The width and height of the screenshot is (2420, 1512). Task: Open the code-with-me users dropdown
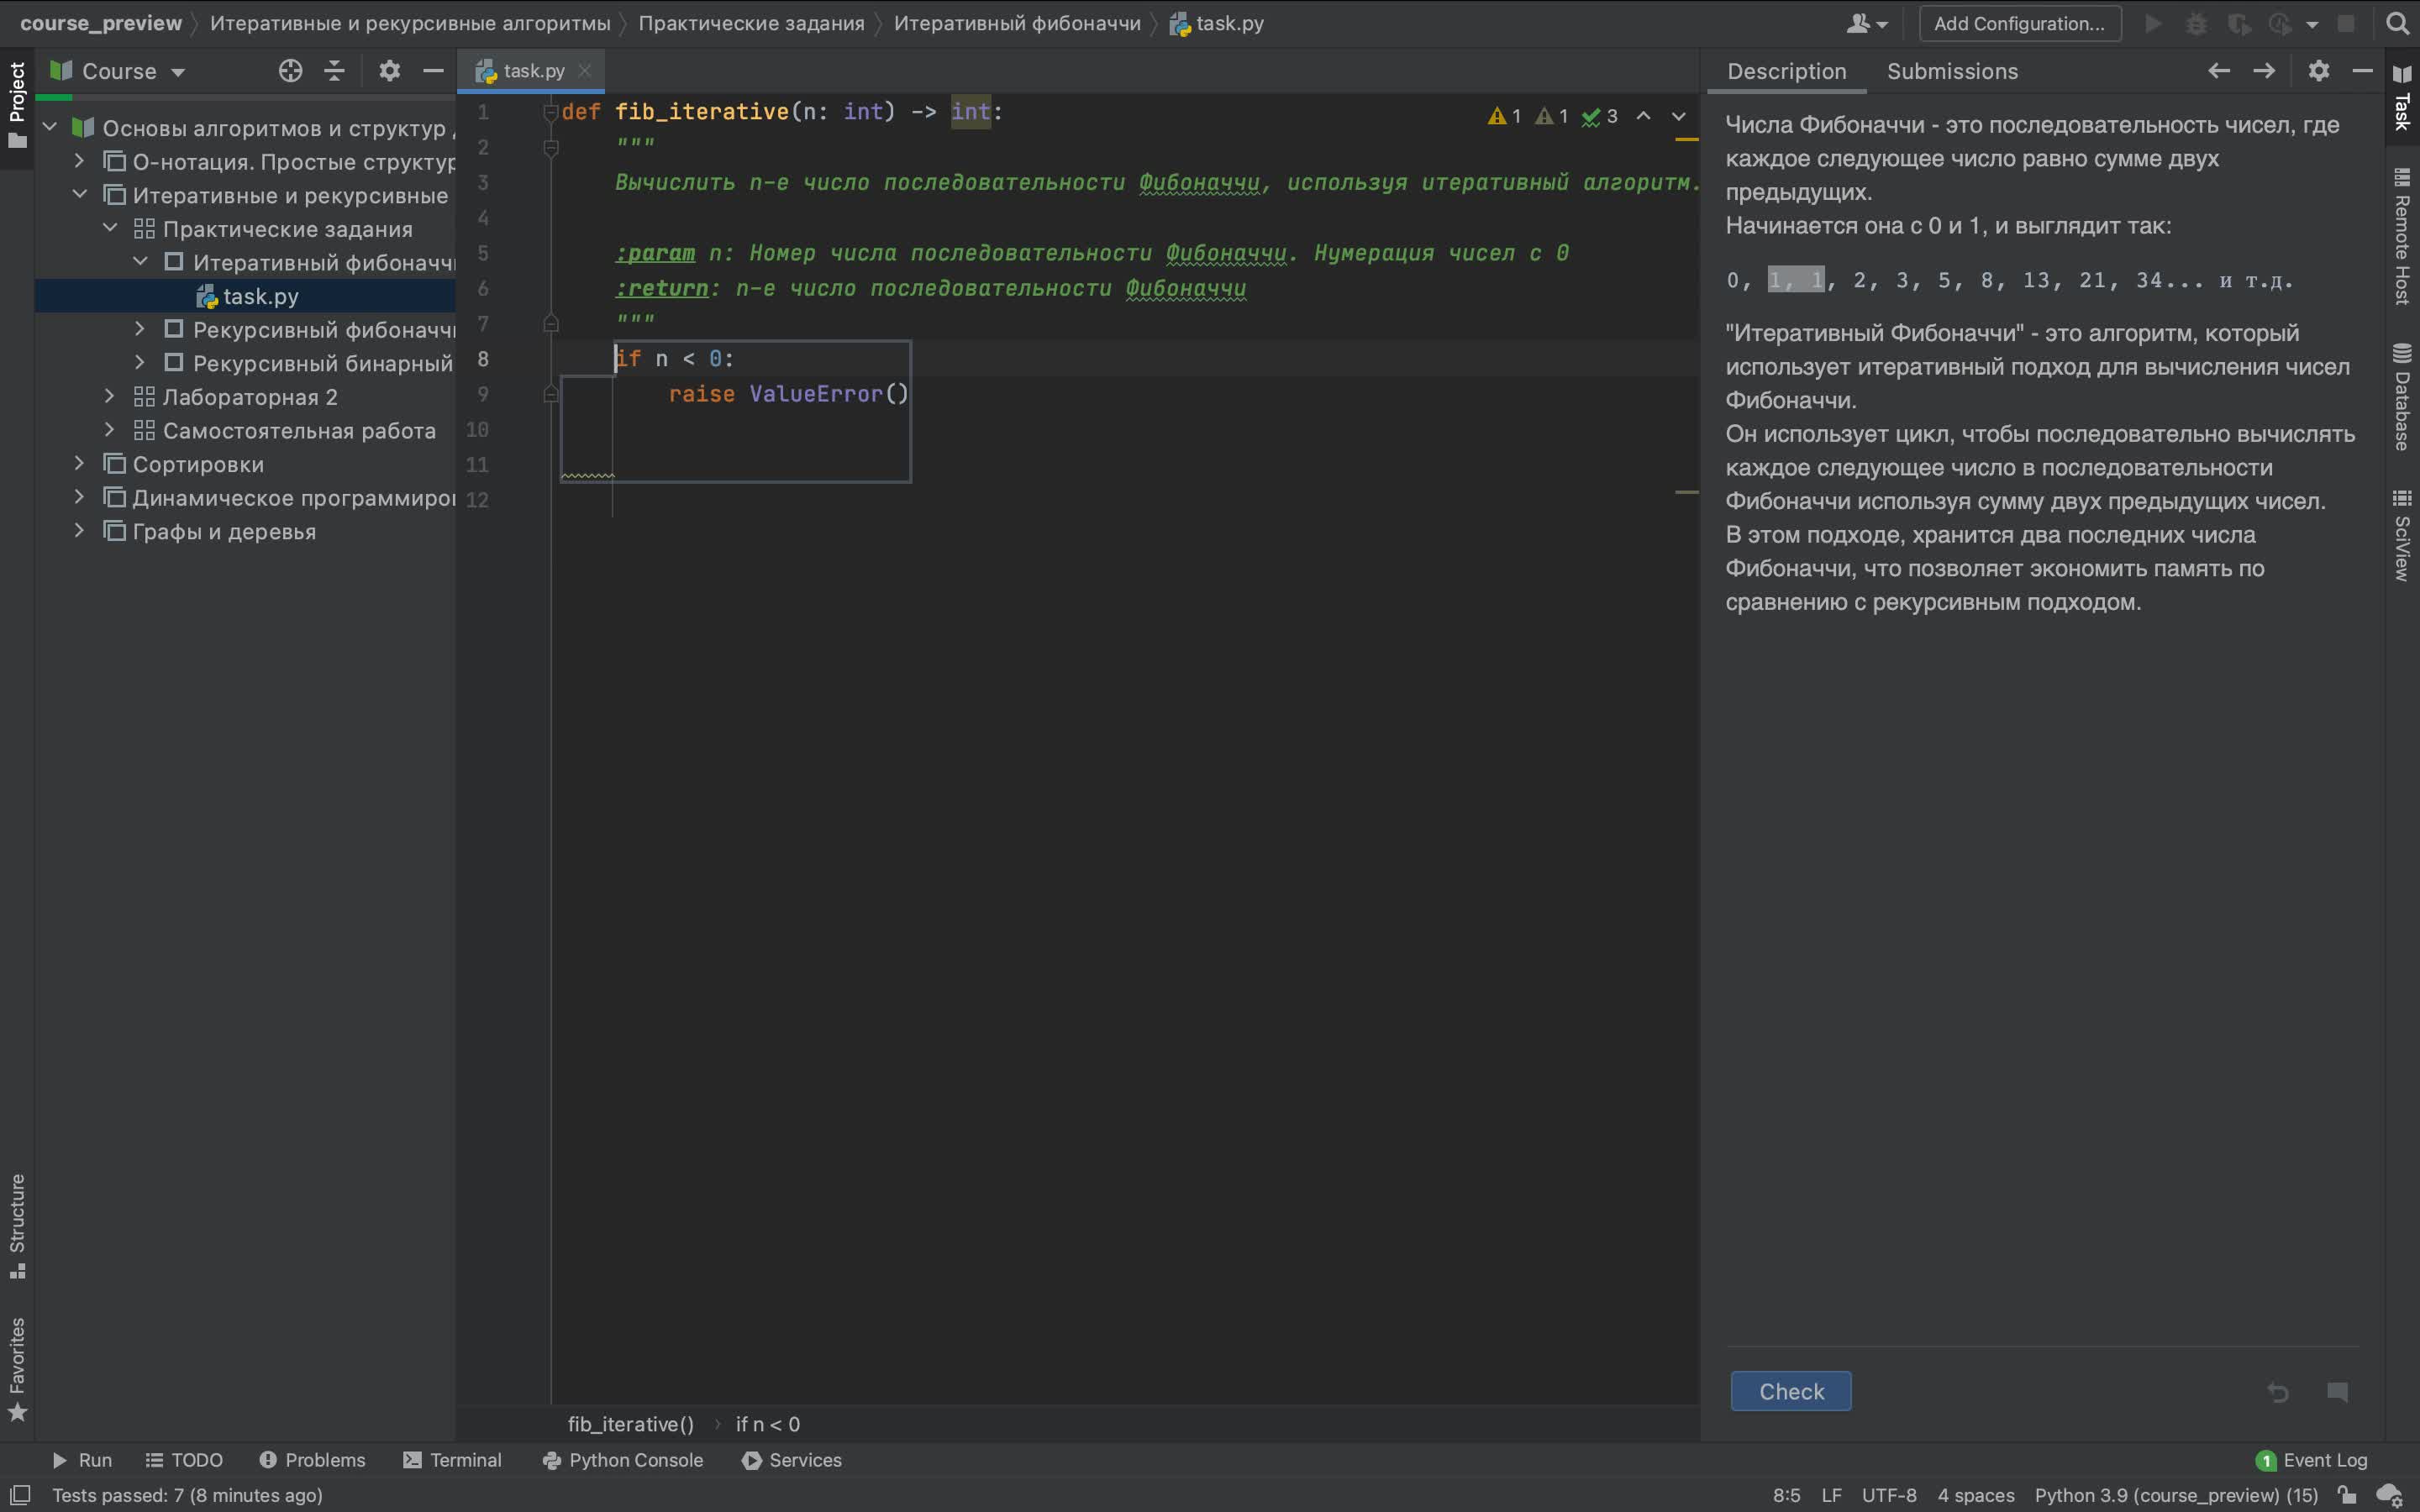click(1866, 23)
